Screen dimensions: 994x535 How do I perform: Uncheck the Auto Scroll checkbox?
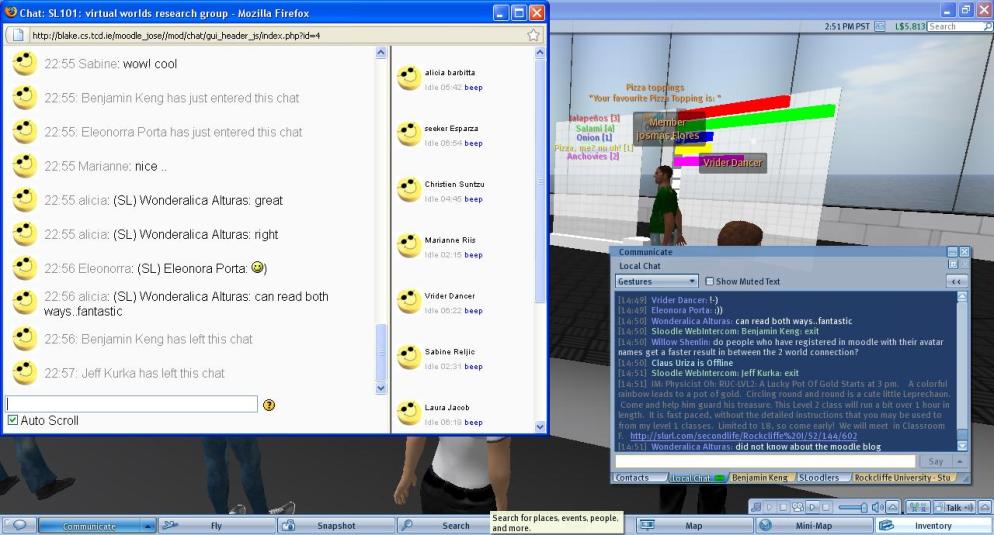[12, 421]
